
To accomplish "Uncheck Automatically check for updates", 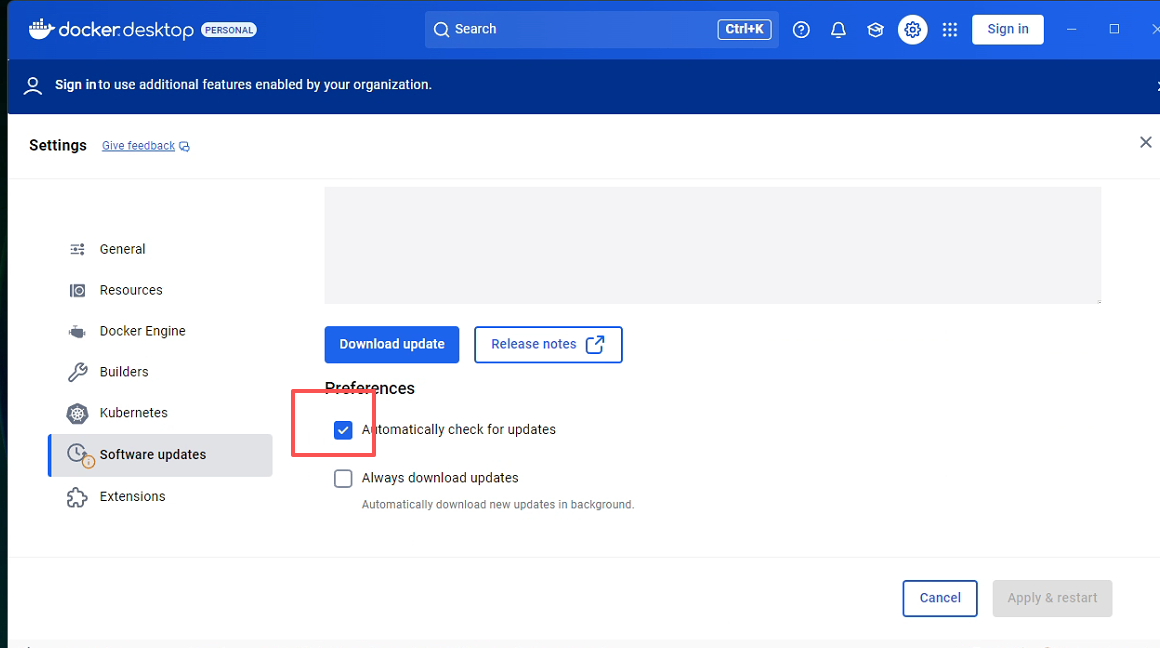I will click(343, 430).
